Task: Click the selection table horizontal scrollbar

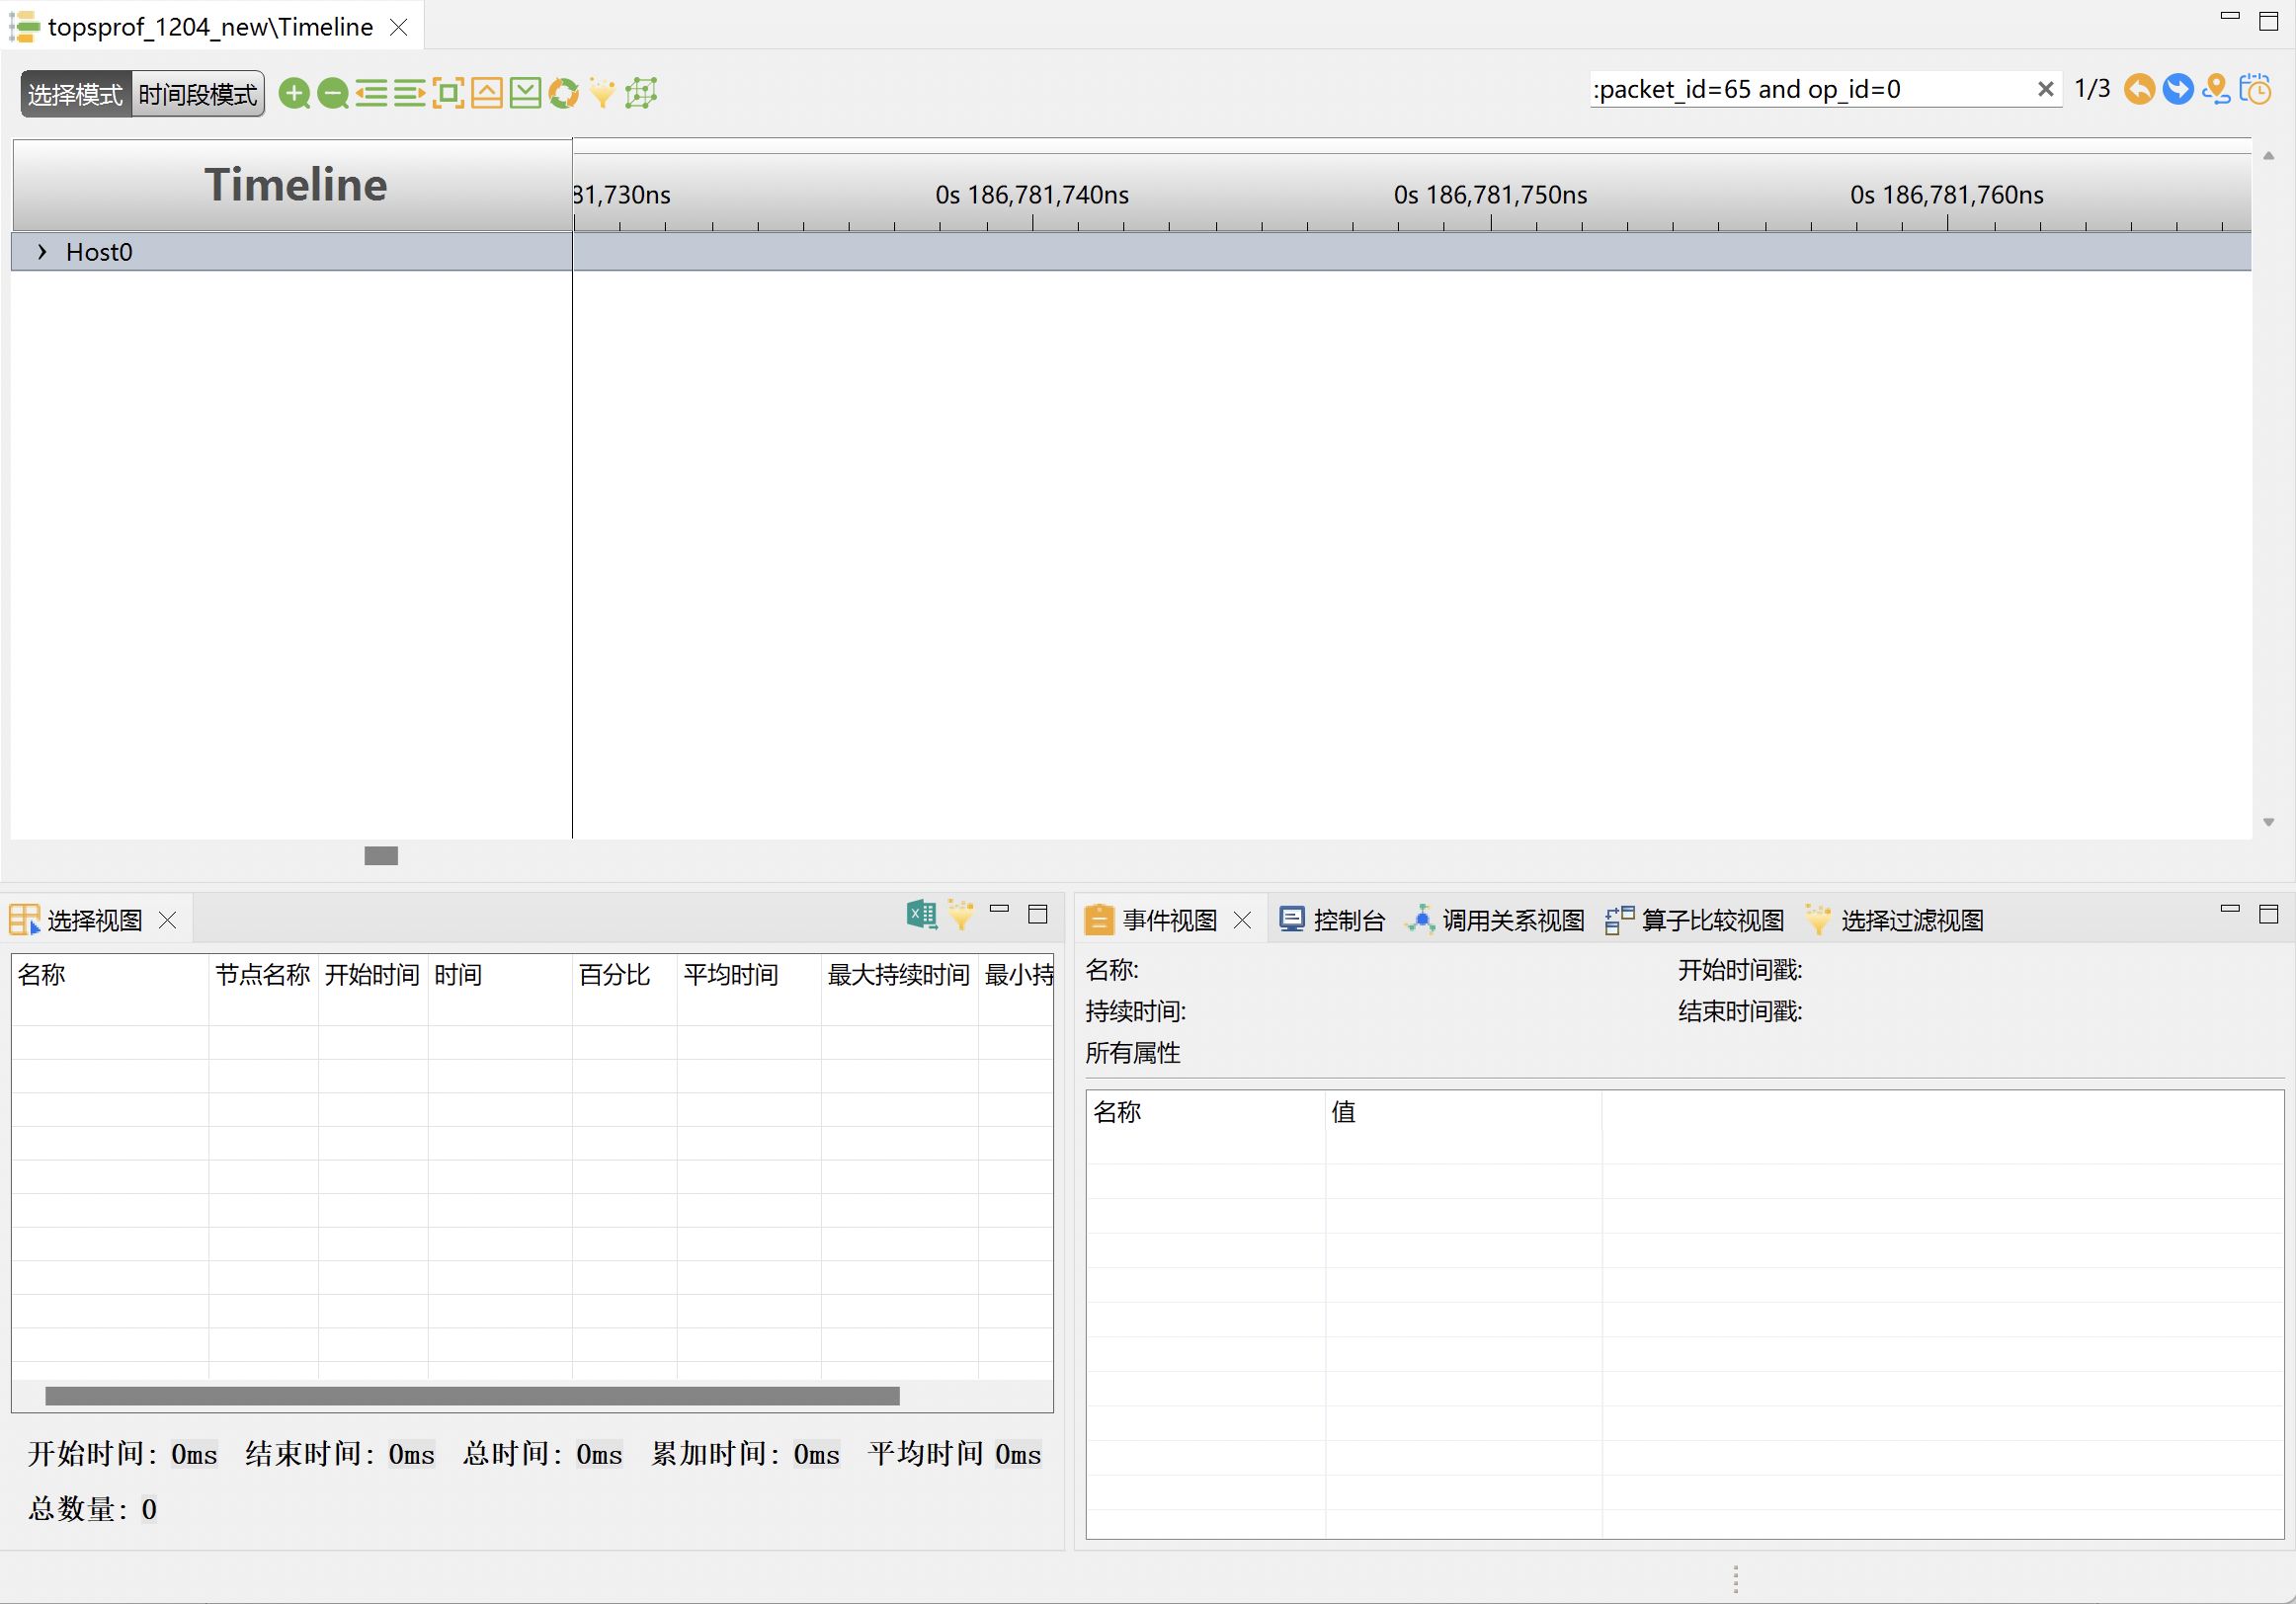Action: pyautogui.click(x=472, y=1396)
